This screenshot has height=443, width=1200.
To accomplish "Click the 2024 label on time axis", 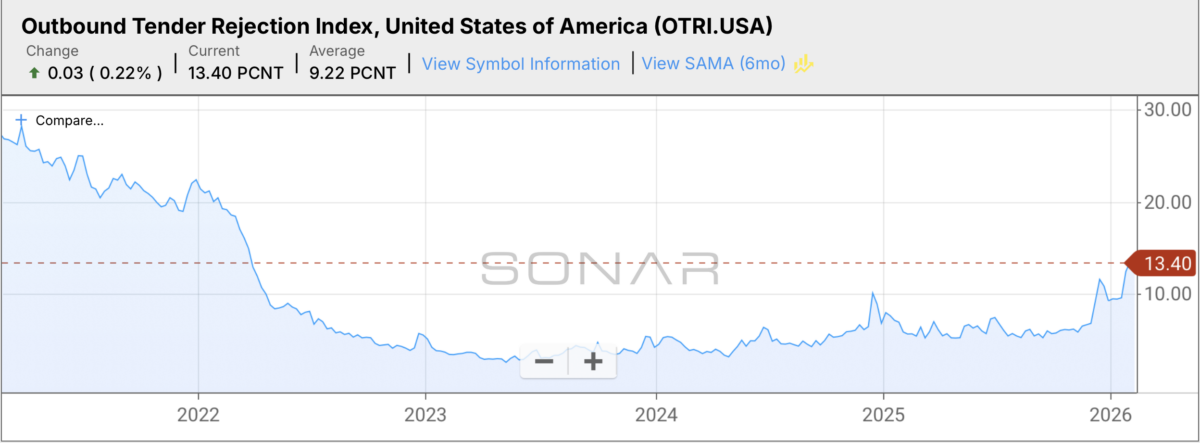I will coord(655,415).
